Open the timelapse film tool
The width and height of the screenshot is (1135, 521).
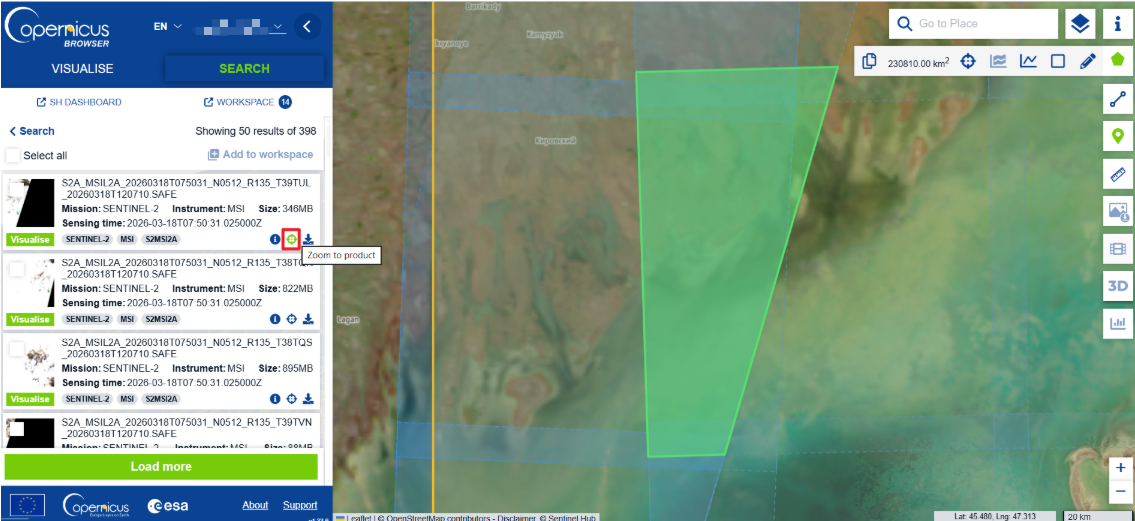pyautogui.click(x=1117, y=249)
